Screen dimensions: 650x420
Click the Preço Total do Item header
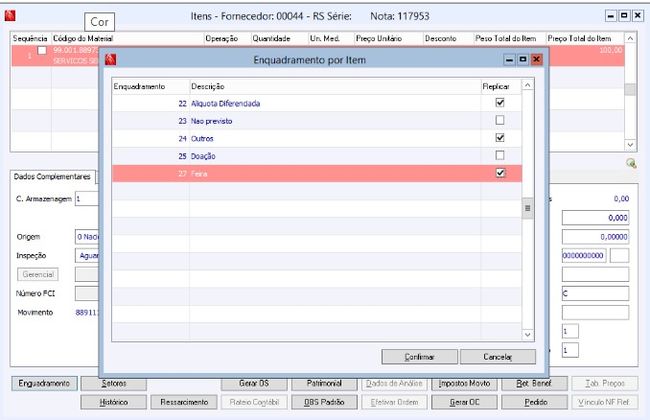point(585,39)
